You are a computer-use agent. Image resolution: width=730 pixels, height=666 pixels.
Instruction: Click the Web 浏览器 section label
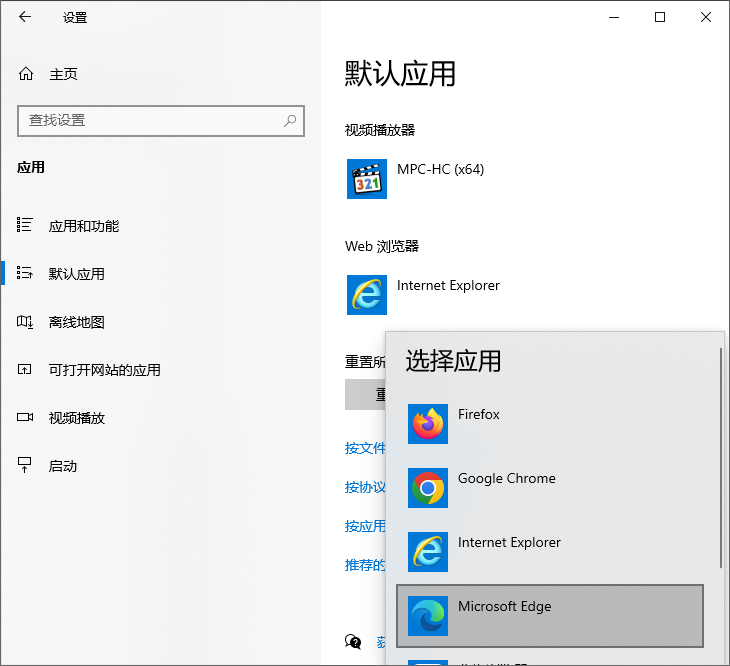[x=382, y=246]
